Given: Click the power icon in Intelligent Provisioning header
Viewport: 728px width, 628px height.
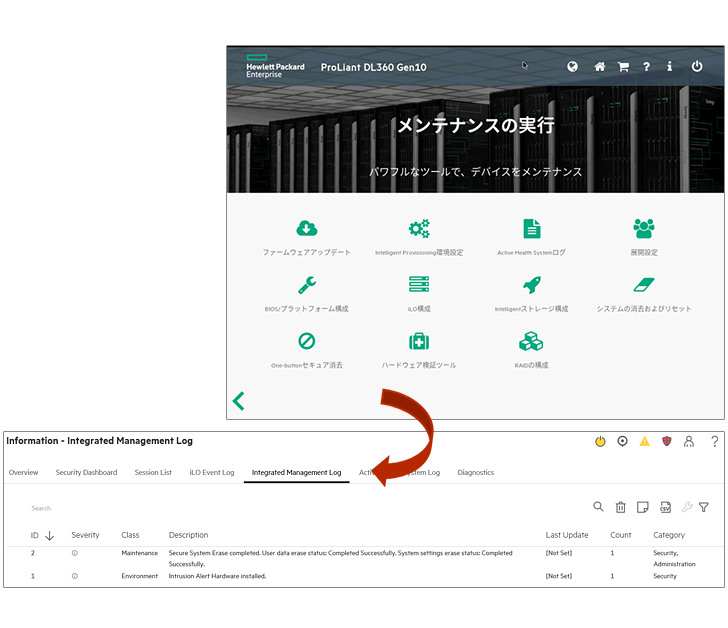Looking at the screenshot, I should (x=696, y=66).
